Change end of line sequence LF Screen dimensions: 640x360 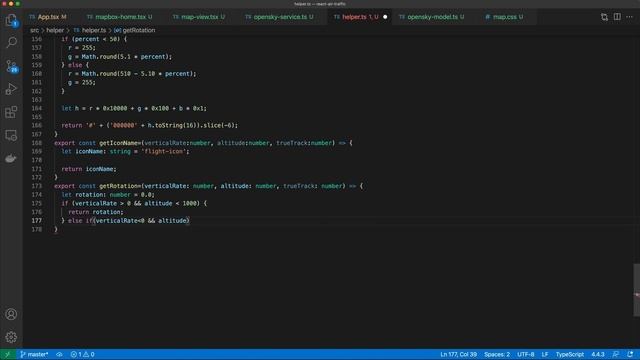click(545, 354)
